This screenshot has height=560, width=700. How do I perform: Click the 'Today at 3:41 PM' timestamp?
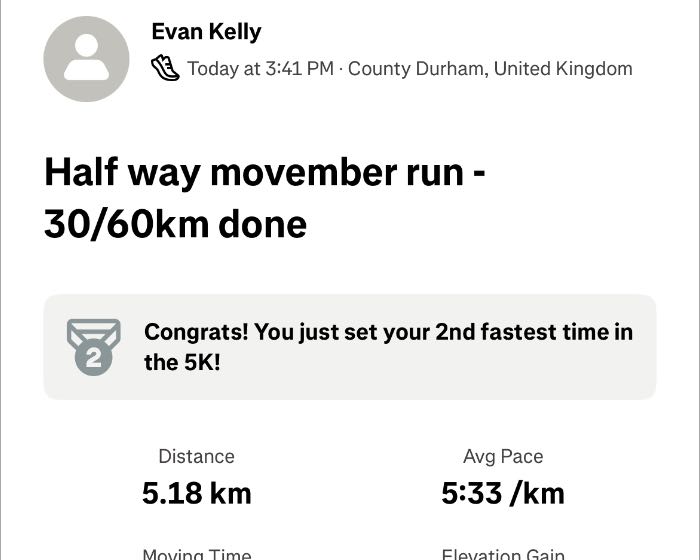pyautogui.click(x=260, y=69)
